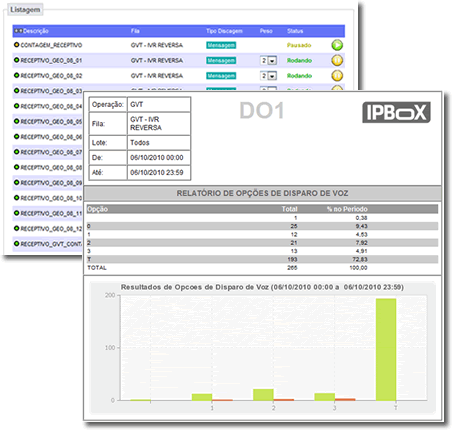Image resolution: width=452 pixels, height=430 pixels.
Task: Click the IPBOX logo
Action: 396,112
